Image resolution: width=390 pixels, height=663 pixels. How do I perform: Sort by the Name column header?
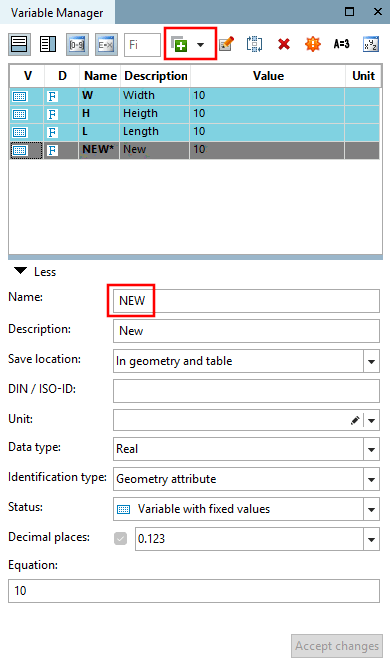click(100, 76)
